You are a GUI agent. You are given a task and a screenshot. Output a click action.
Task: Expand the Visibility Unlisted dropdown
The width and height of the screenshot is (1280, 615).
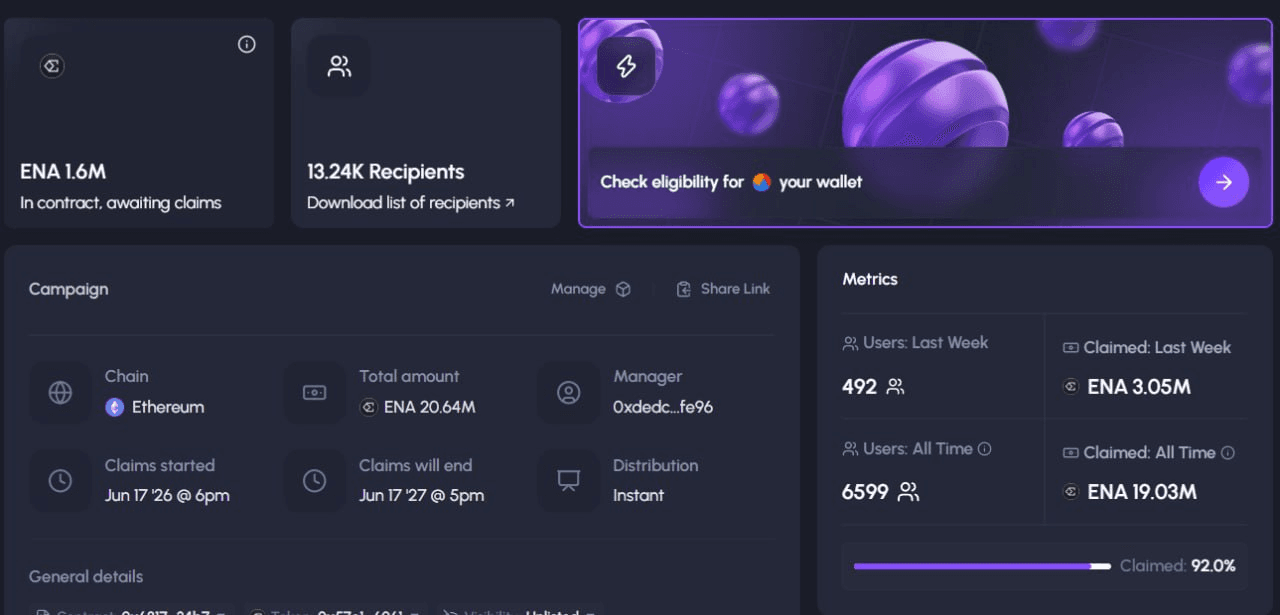[x=520, y=612]
